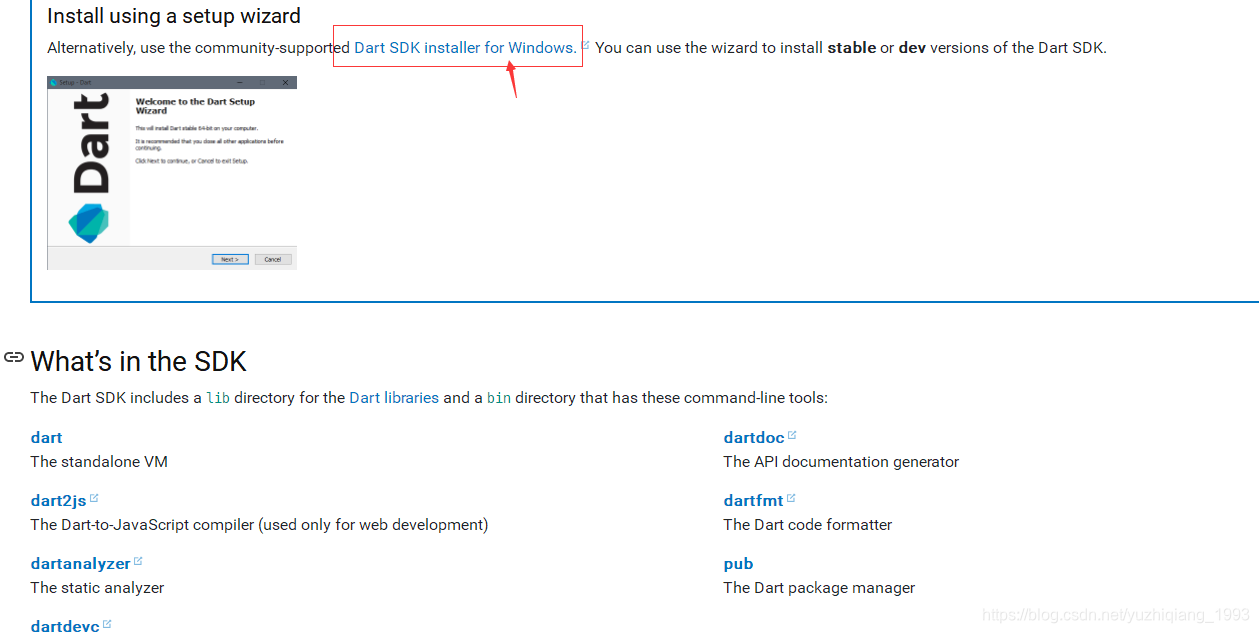Open the dartdoc tool link
1259x633 pixels.
(754, 438)
